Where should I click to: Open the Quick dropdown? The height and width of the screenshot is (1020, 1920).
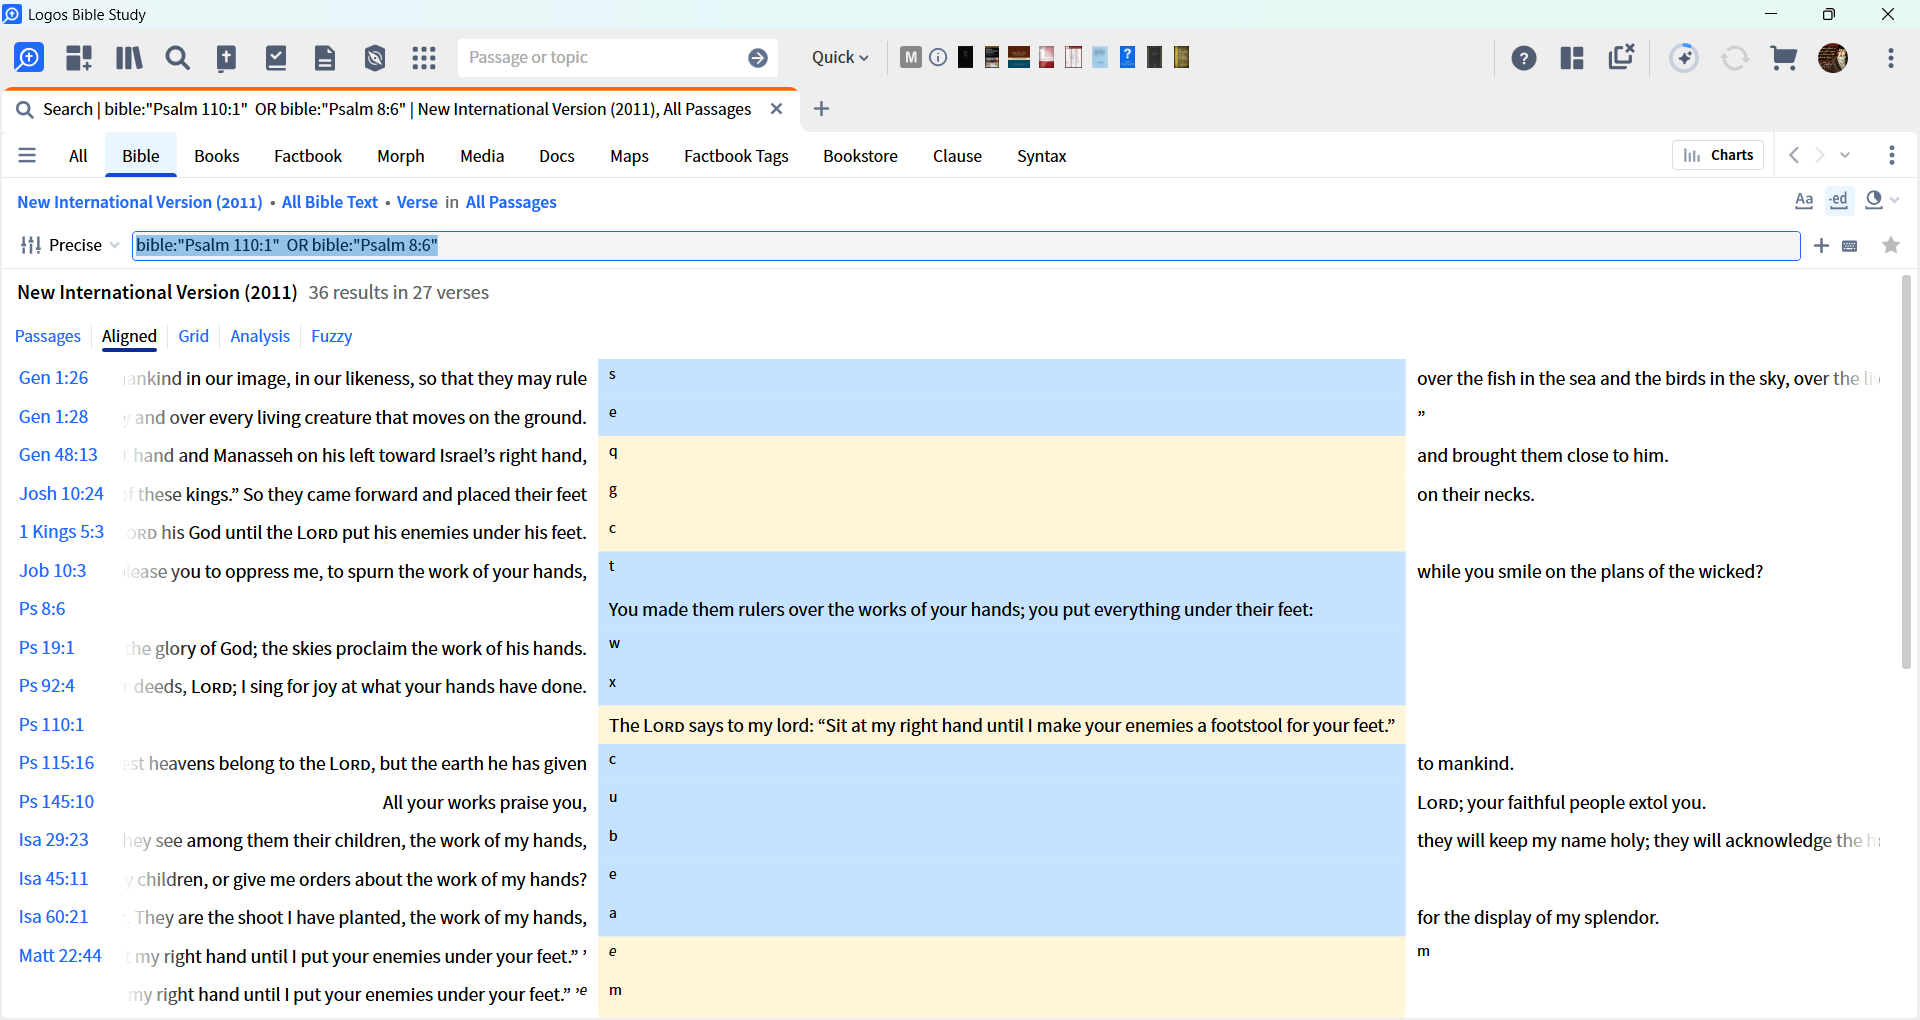(840, 58)
